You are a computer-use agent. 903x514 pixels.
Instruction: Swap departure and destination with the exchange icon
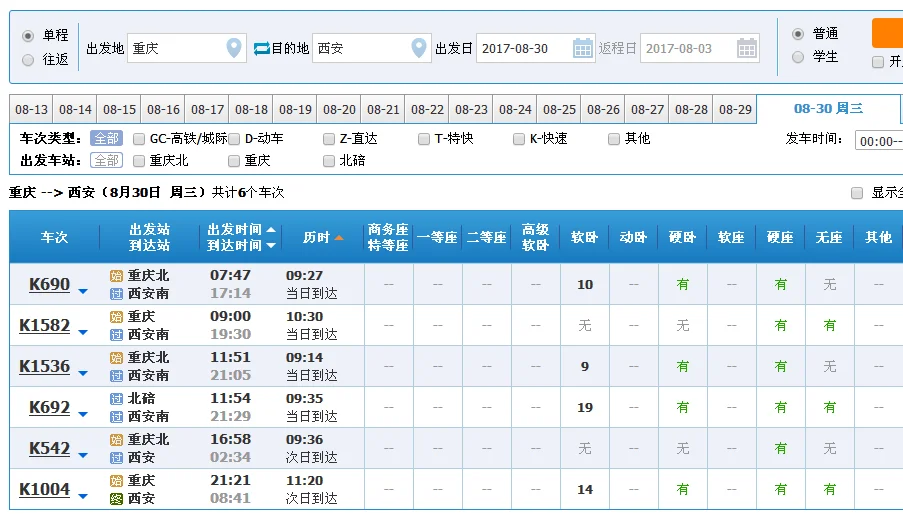261,48
